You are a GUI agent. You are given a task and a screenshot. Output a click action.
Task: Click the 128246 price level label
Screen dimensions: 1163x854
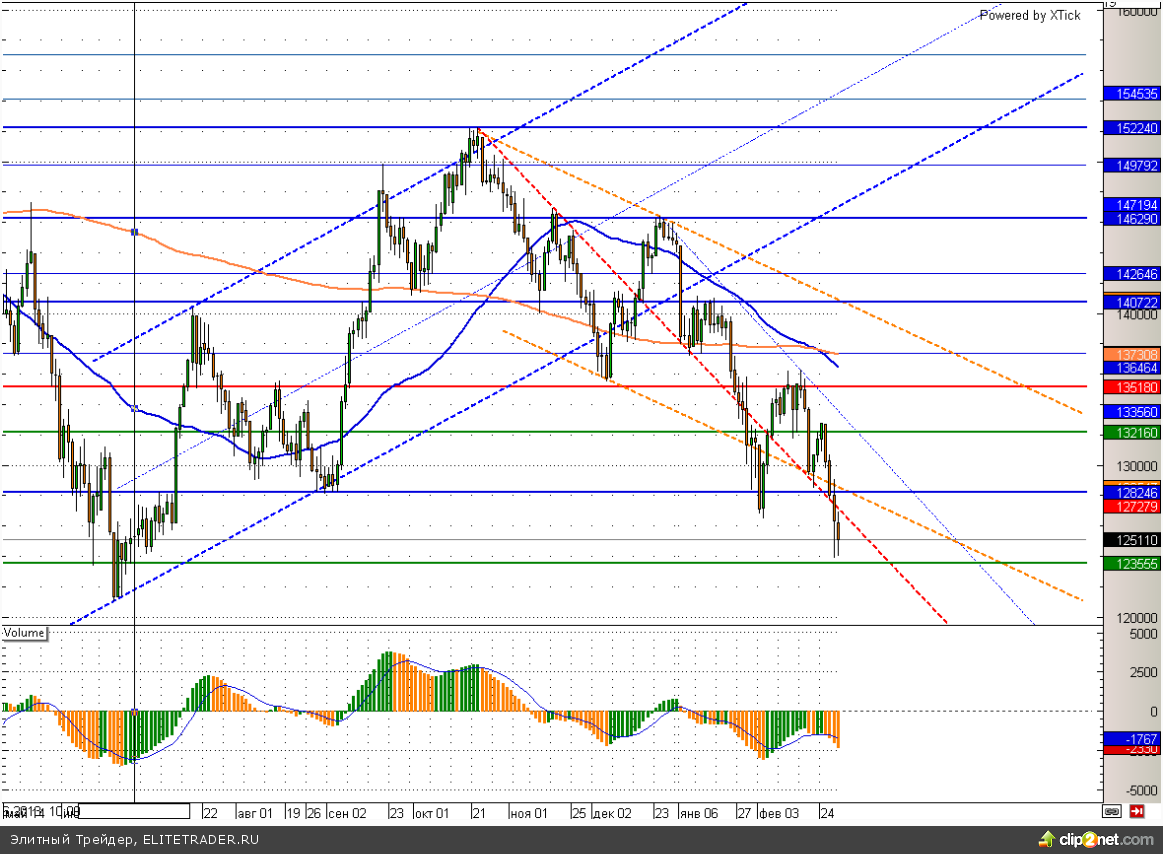(x=1132, y=493)
